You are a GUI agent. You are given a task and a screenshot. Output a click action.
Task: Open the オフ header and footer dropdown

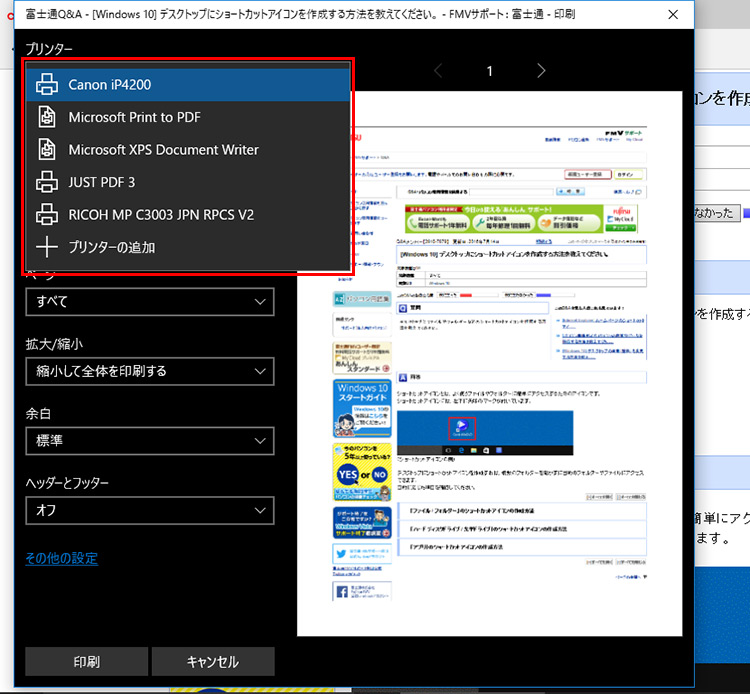(149, 510)
